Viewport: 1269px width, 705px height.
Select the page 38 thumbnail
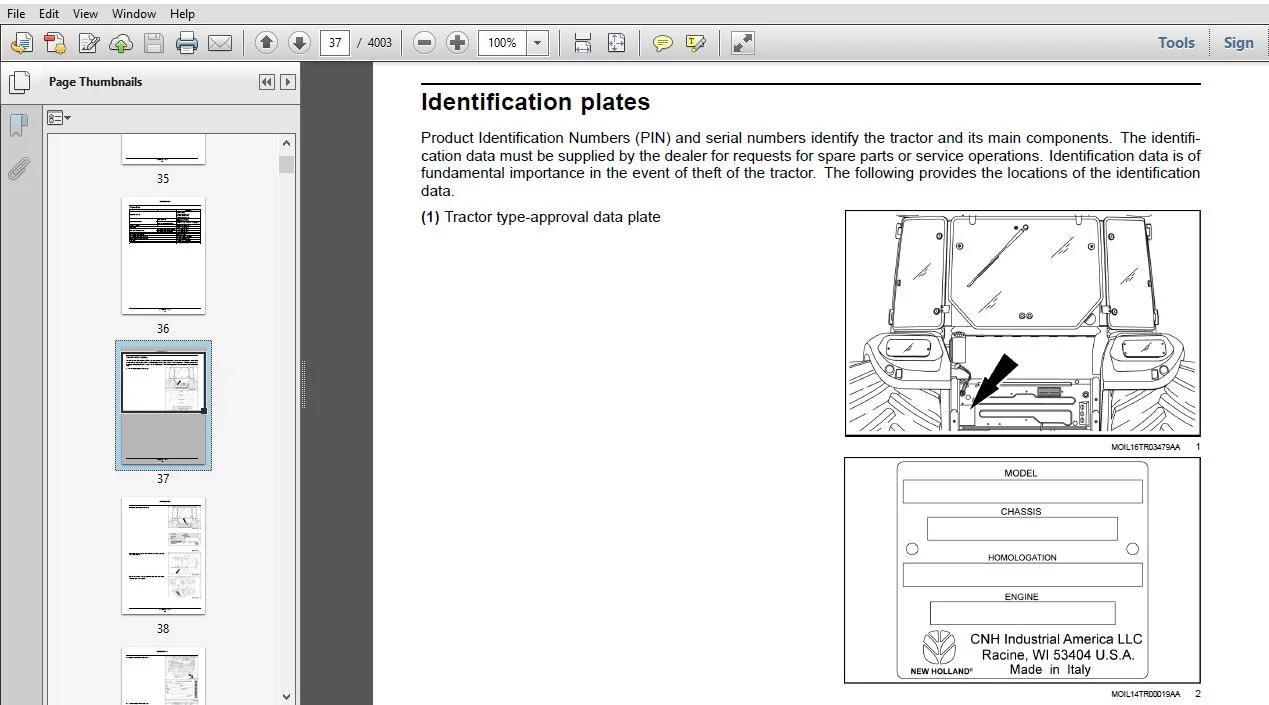tap(163, 556)
